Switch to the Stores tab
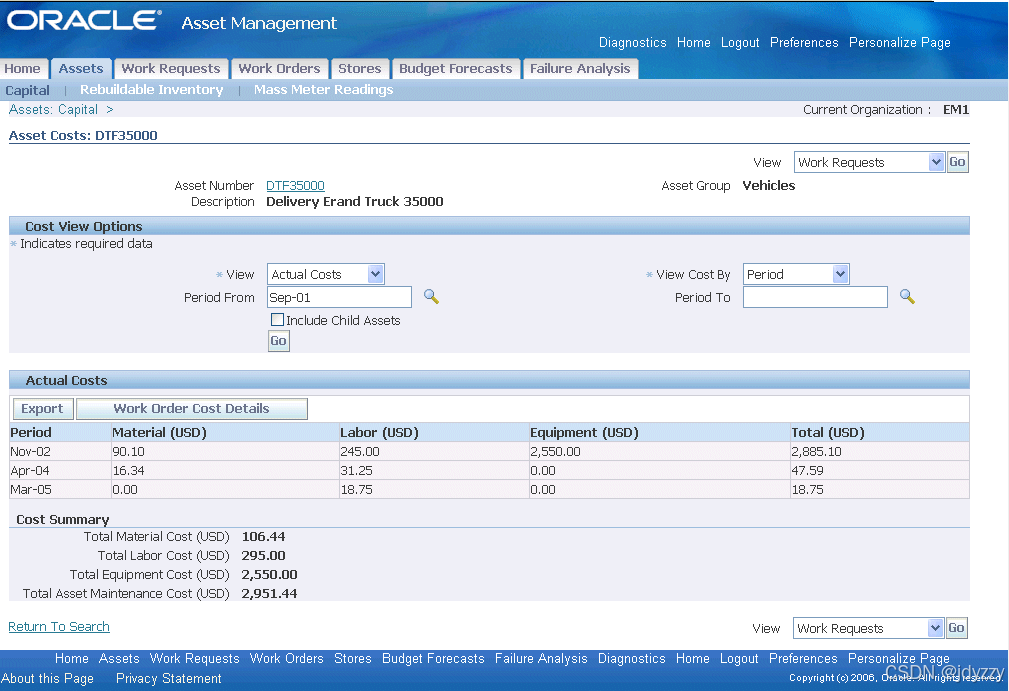Viewport: 1009px width, 691px height. pos(360,68)
